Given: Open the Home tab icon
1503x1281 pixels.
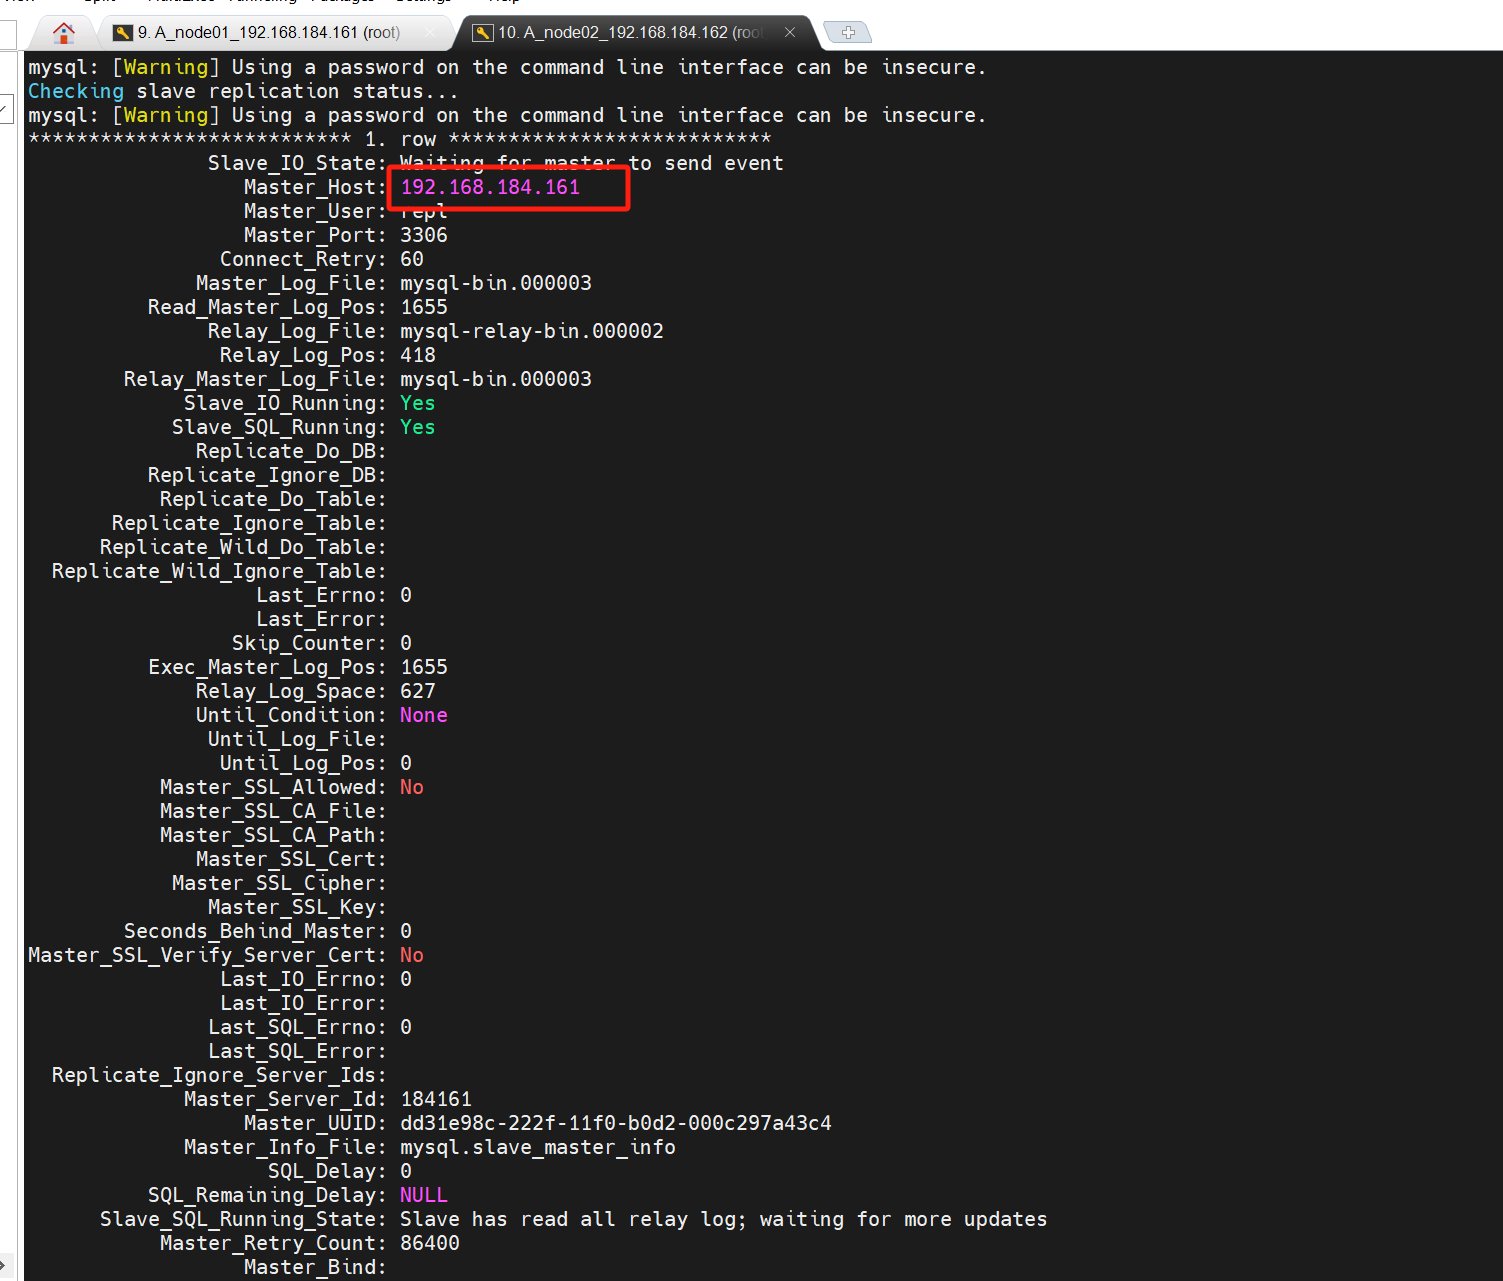Looking at the screenshot, I should 64,33.
